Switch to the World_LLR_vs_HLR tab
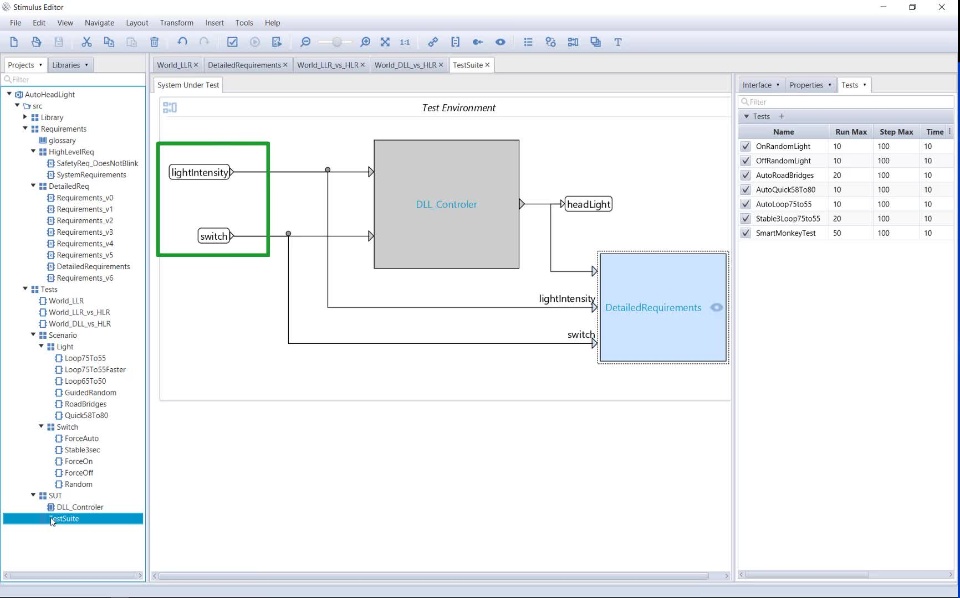Image resolution: width=960 pixels, height=598 pixels. 328,65
